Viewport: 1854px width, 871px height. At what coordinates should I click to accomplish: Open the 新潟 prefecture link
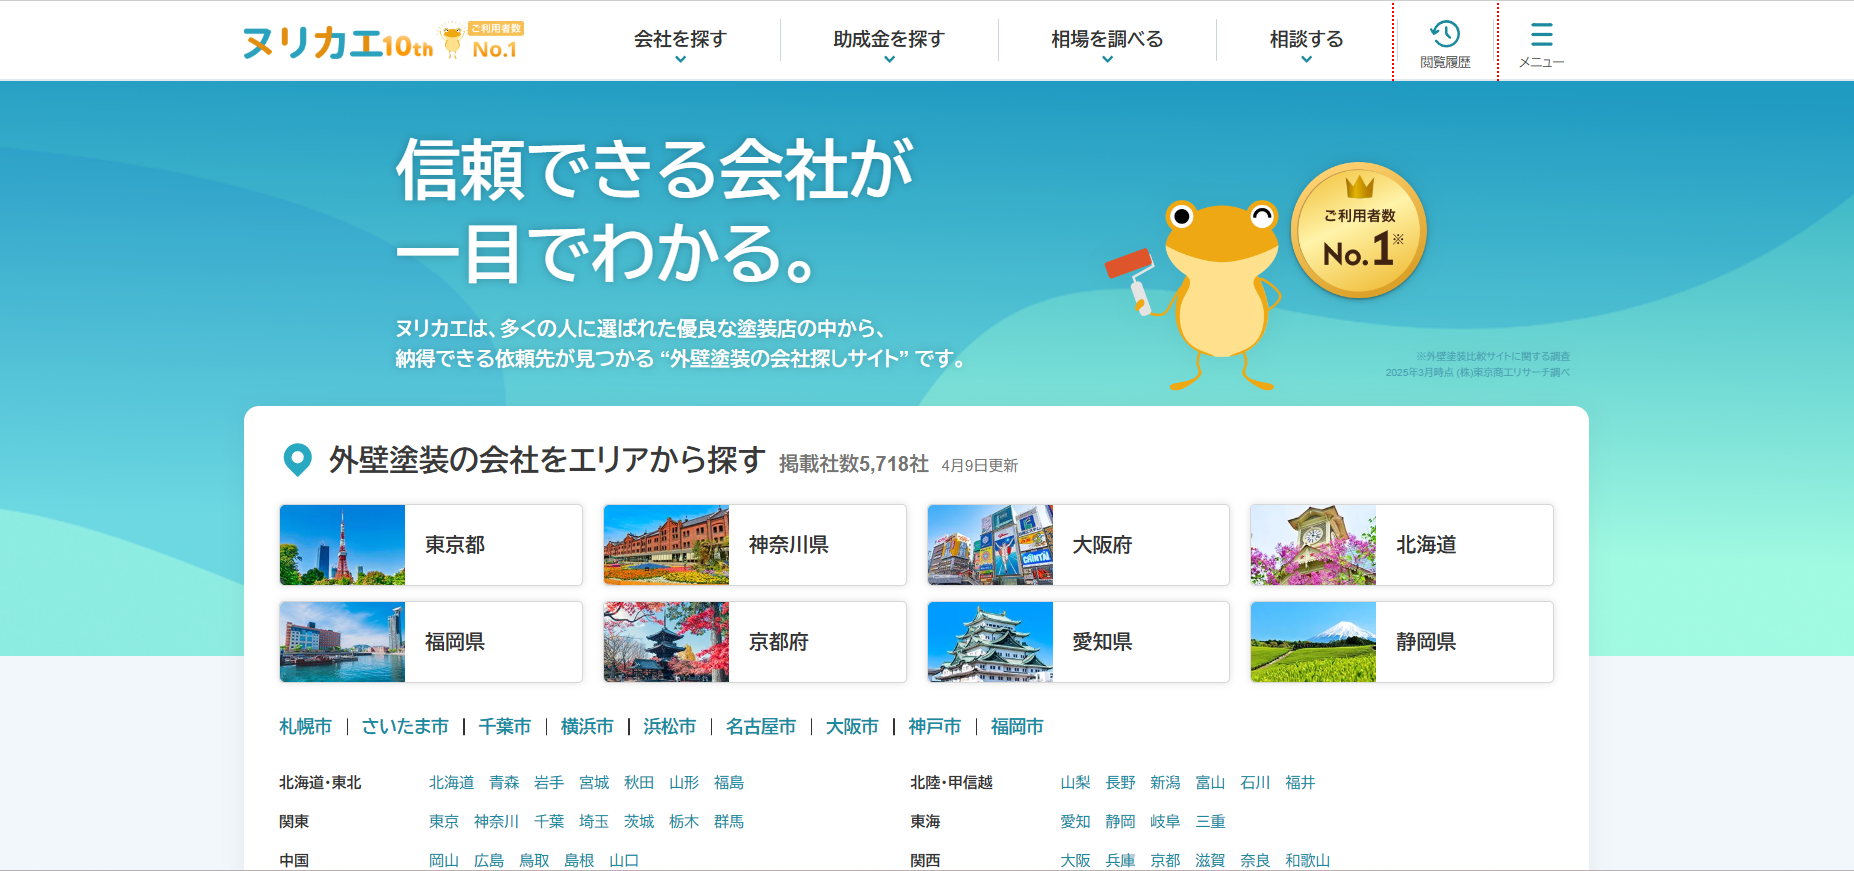1165,783
